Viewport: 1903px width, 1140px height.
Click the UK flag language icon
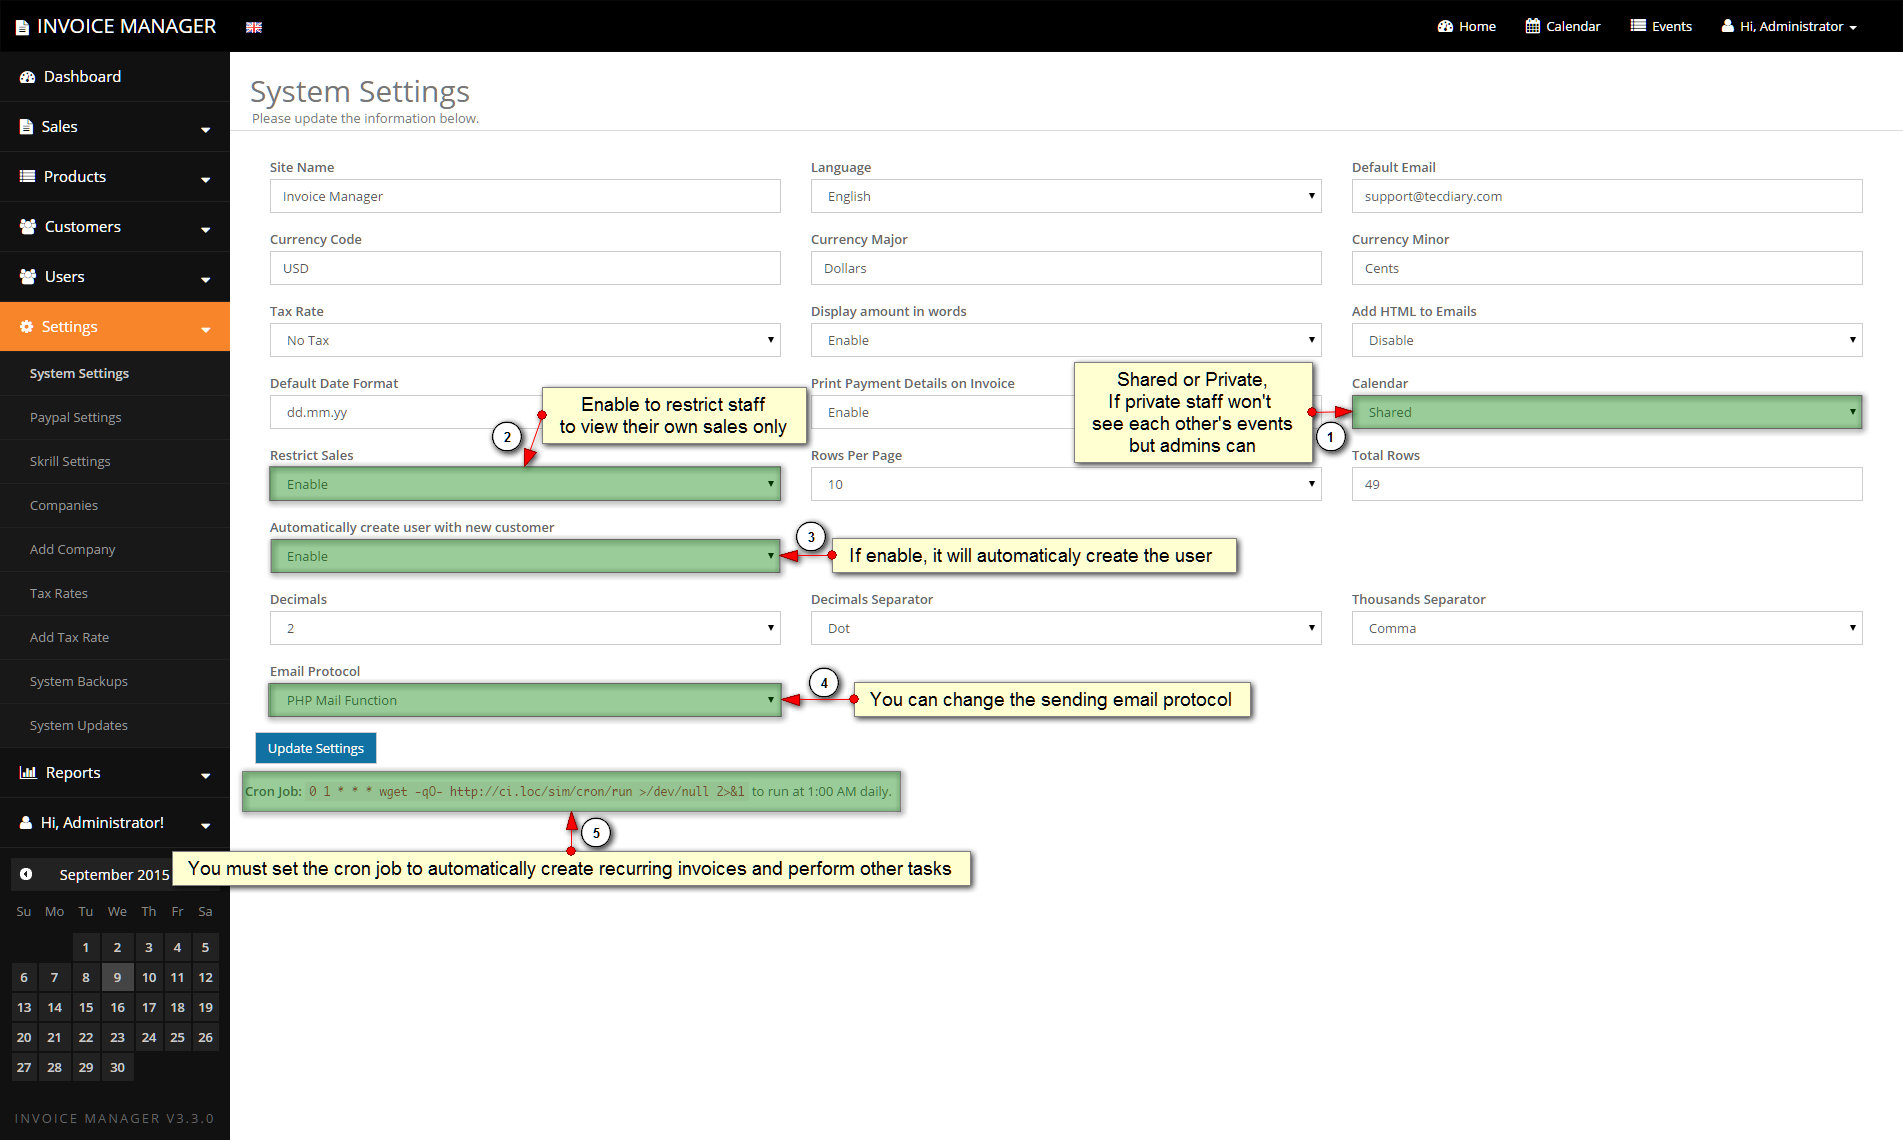tap(254, 27)
